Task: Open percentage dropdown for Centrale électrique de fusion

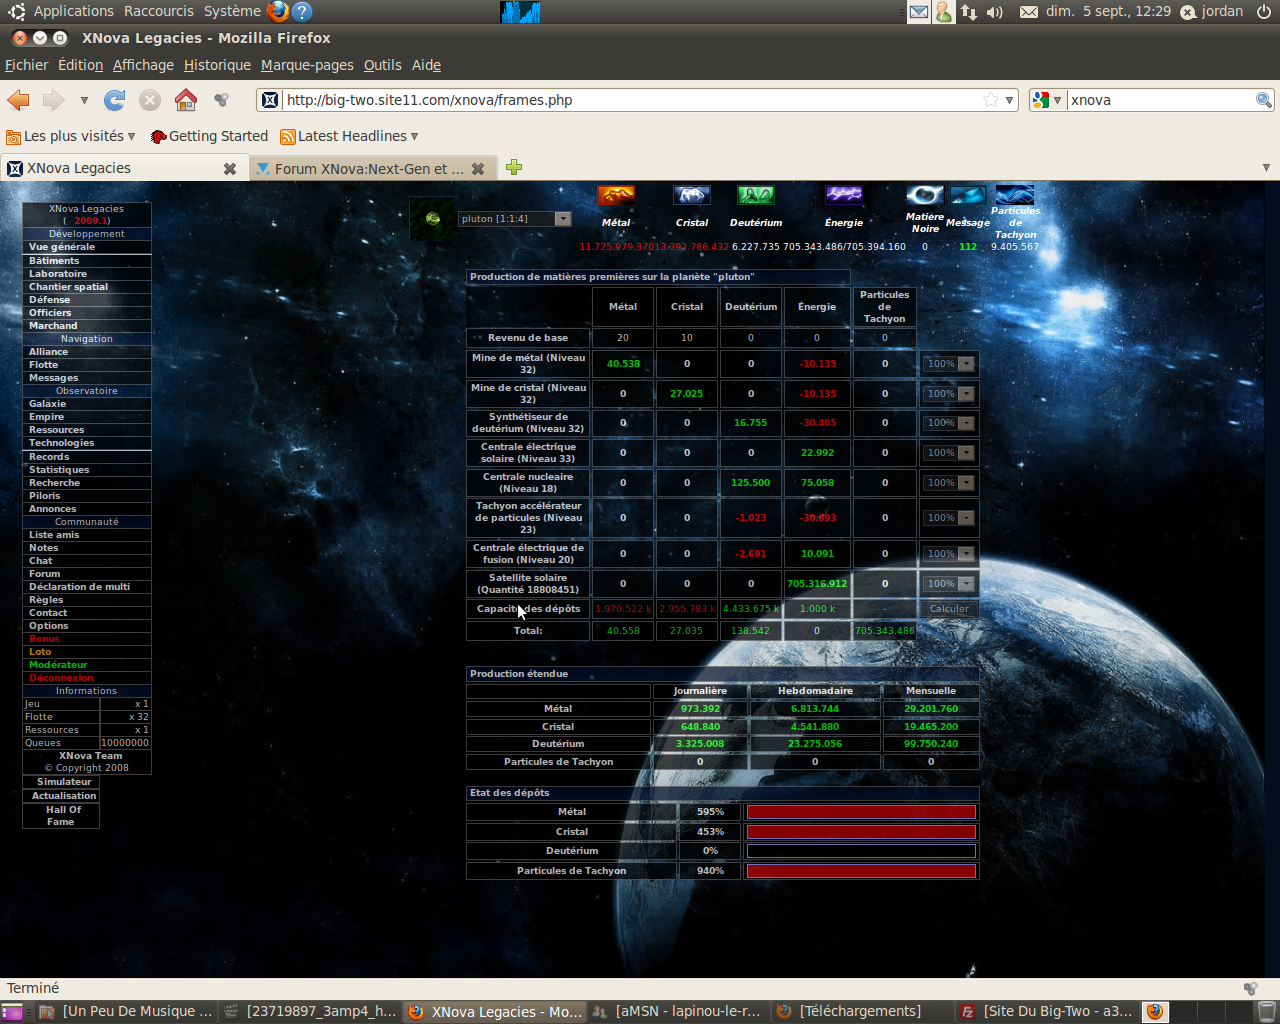Action: pos(949,554)
